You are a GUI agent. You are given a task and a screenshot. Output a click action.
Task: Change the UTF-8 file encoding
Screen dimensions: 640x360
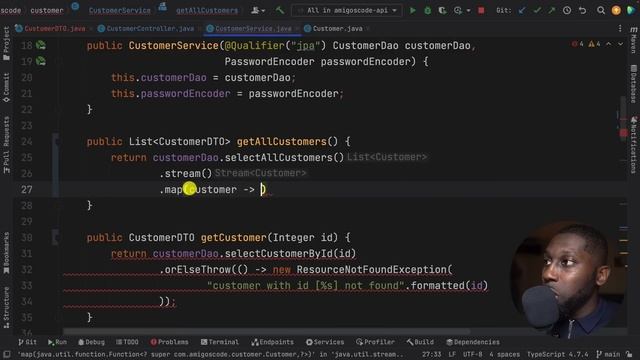coord(473,354)
